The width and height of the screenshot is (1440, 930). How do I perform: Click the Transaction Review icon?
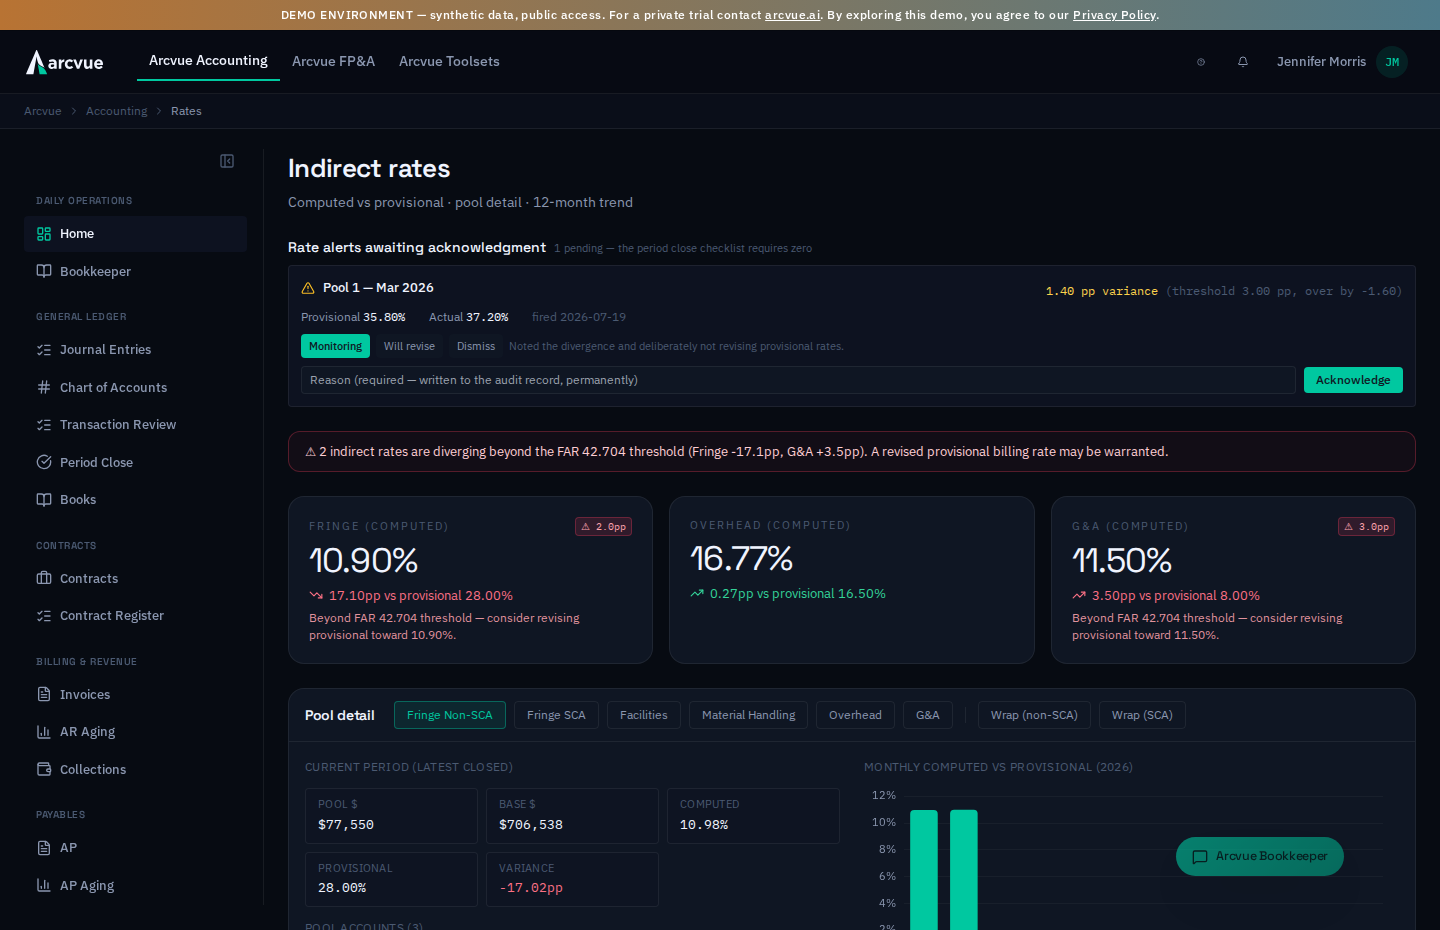pos(44,425)
